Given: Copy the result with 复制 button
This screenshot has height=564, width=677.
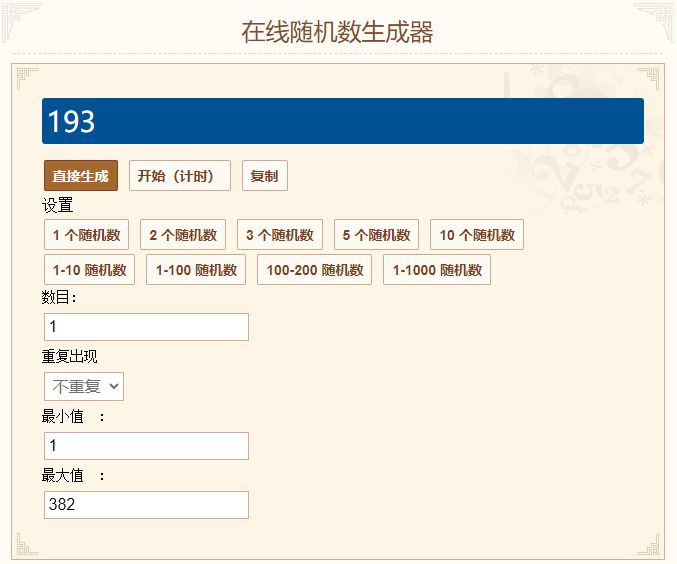Looking at the screenshot, I should click(265, 175).
